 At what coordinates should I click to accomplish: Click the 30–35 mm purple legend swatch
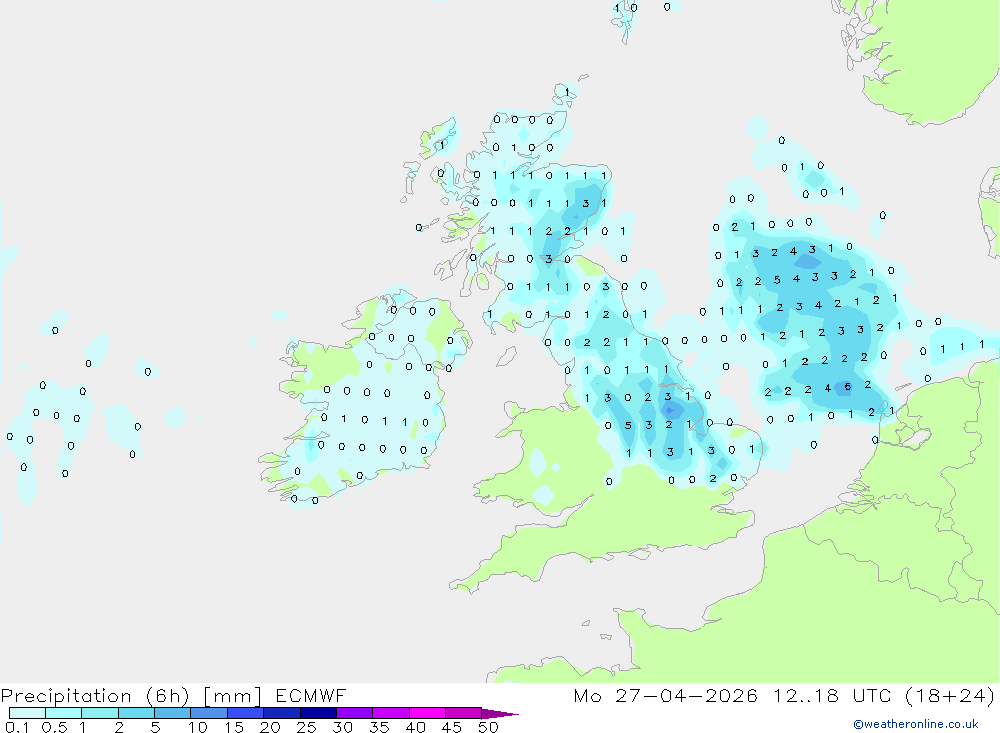pyautogui.click(x=354, y=713)
